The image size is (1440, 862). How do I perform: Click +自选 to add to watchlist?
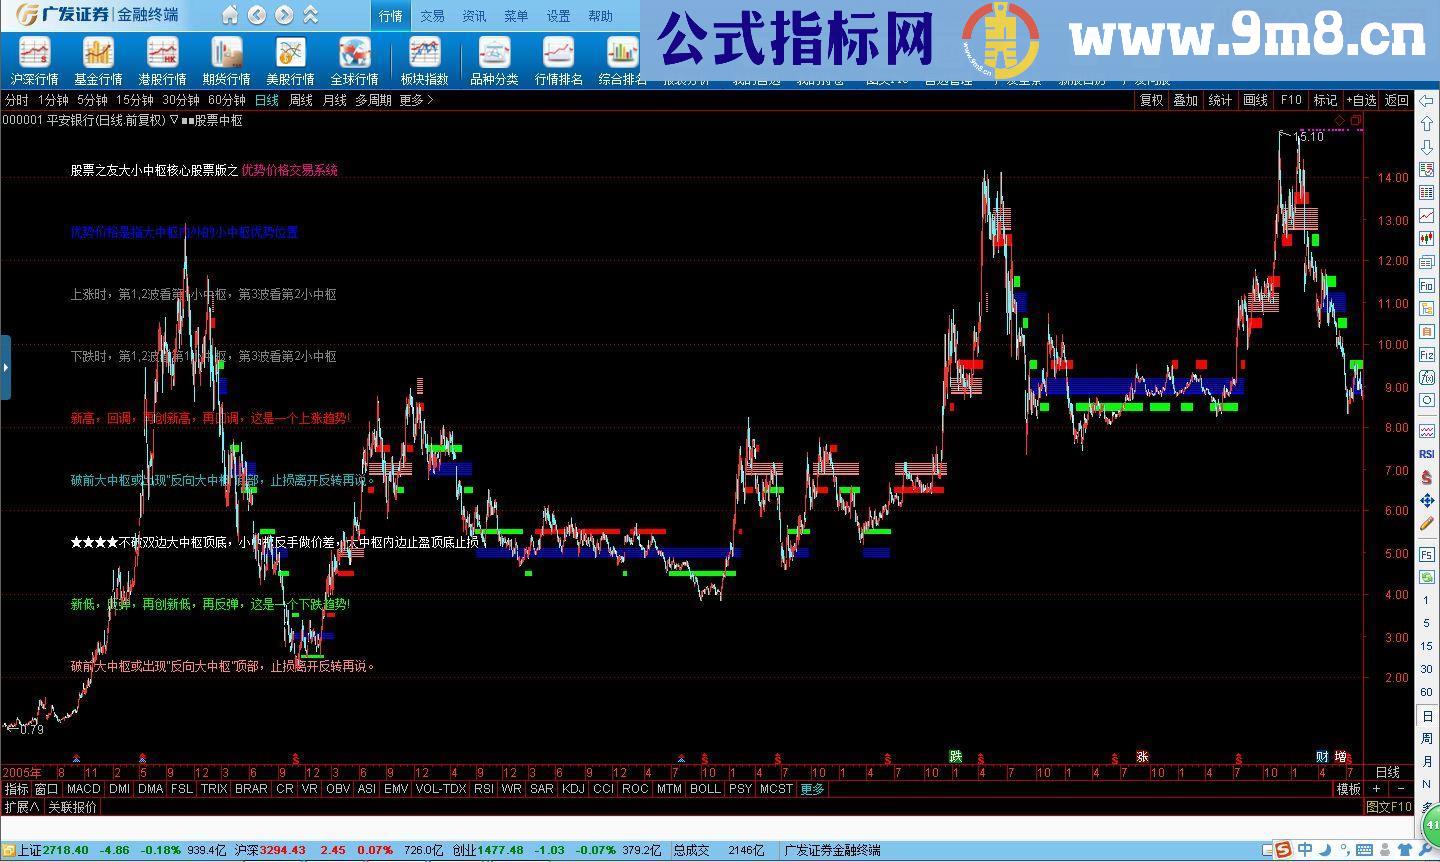click(x=1361, y=100)
